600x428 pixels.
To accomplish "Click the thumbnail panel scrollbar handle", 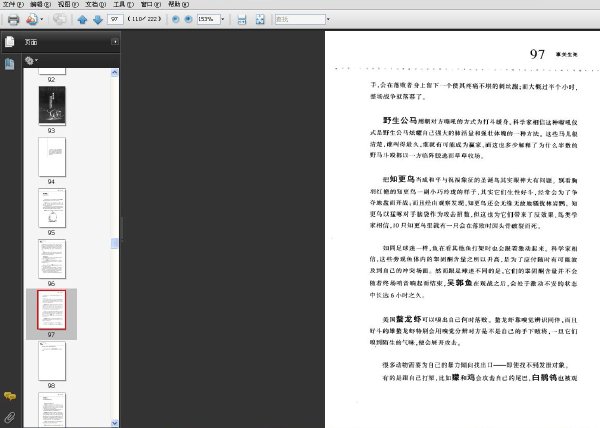I will pos(114,243).
